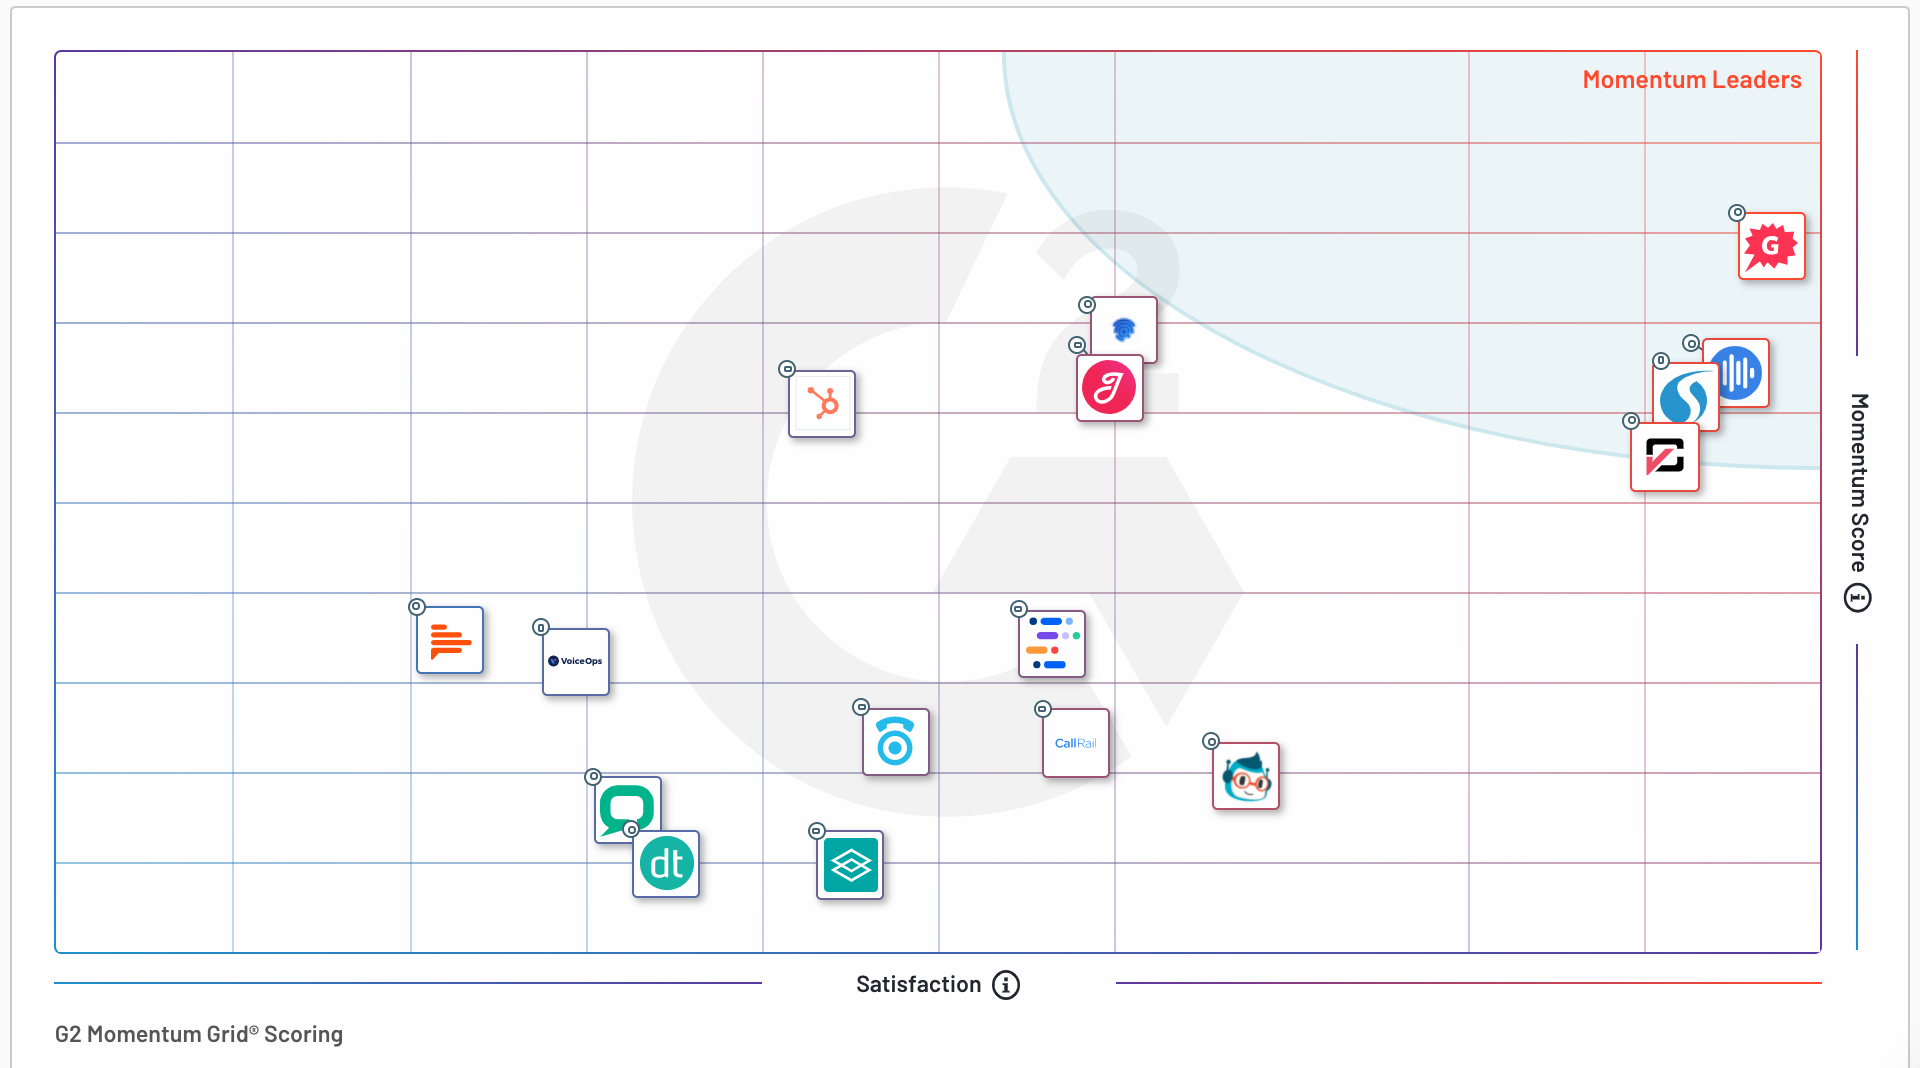This screenshot has width=1920, height=1068.
Task: Click the corner marker on the Z logo tile
Action: [x=1631, y=421]
